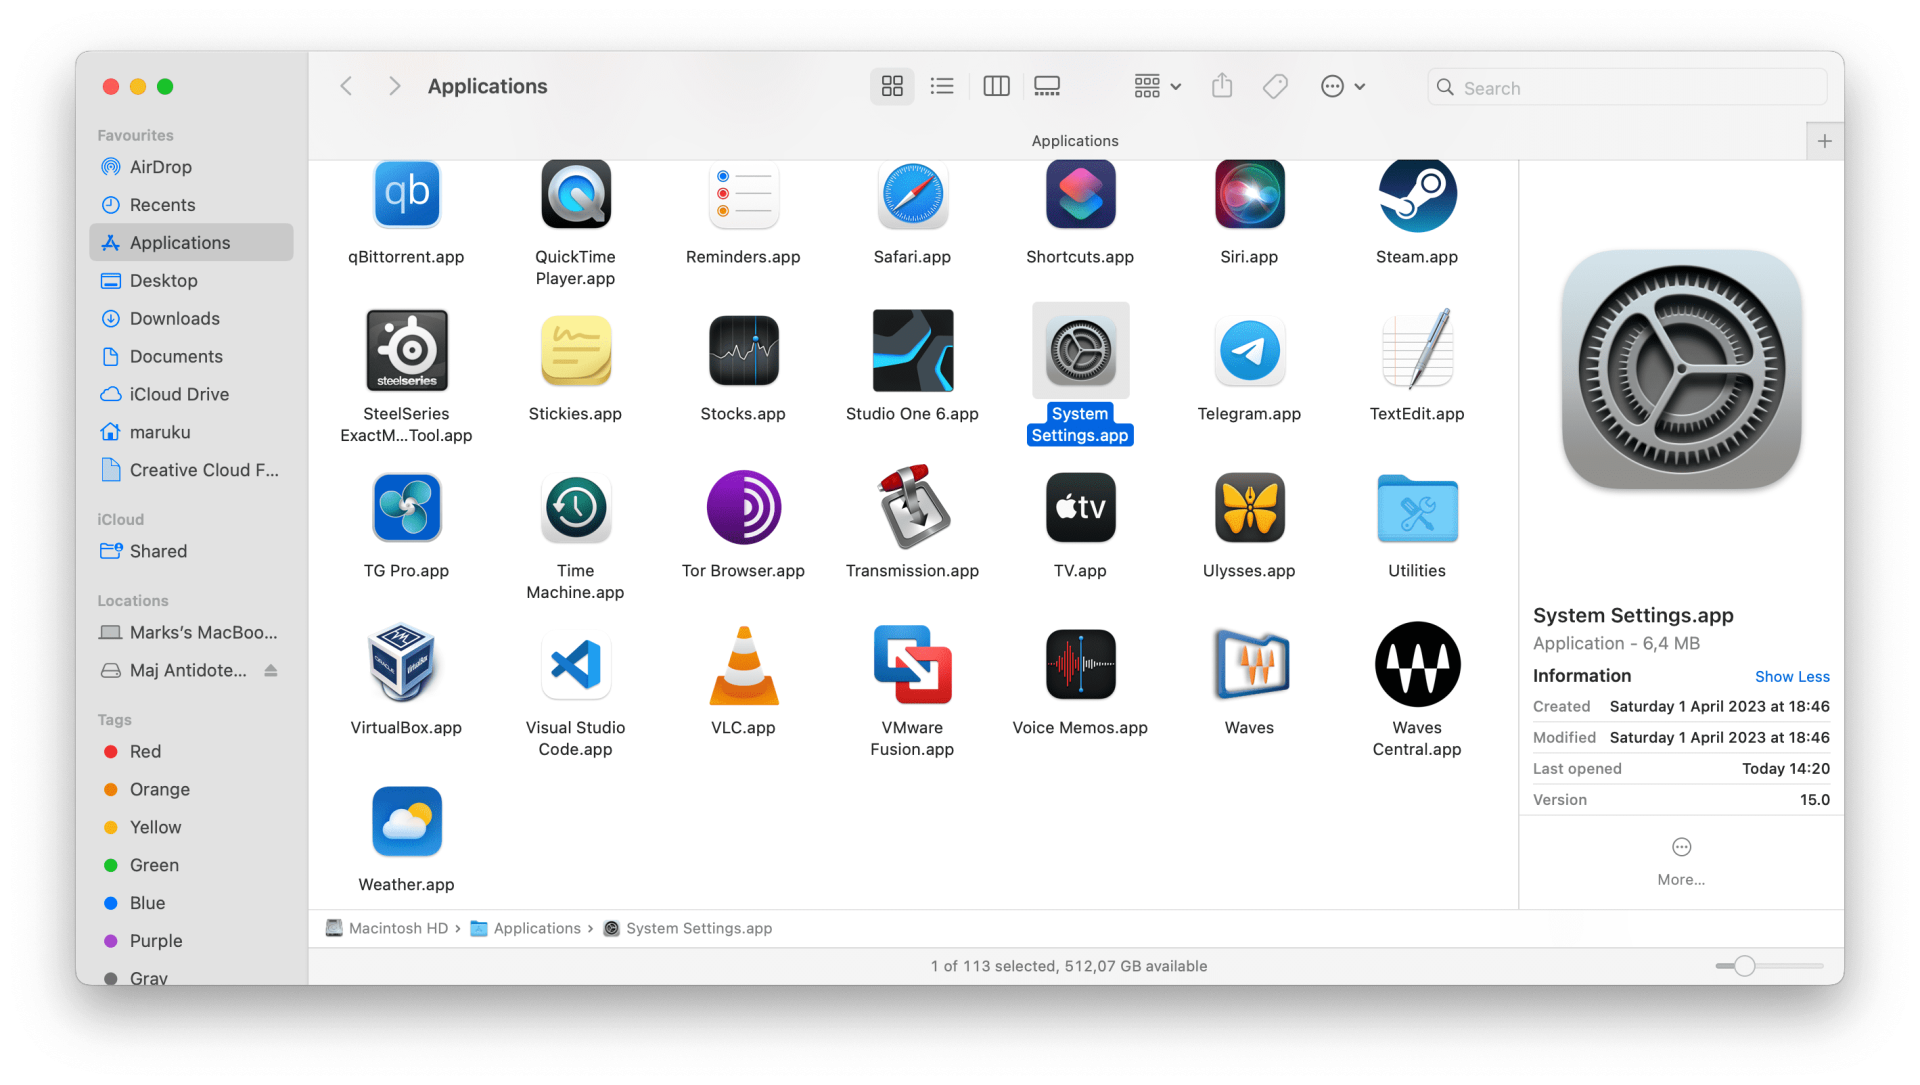Viewport: 1920px width, 1085px height.
Task: Open the action menu with ellipsis
Action: click(1343, 86)
